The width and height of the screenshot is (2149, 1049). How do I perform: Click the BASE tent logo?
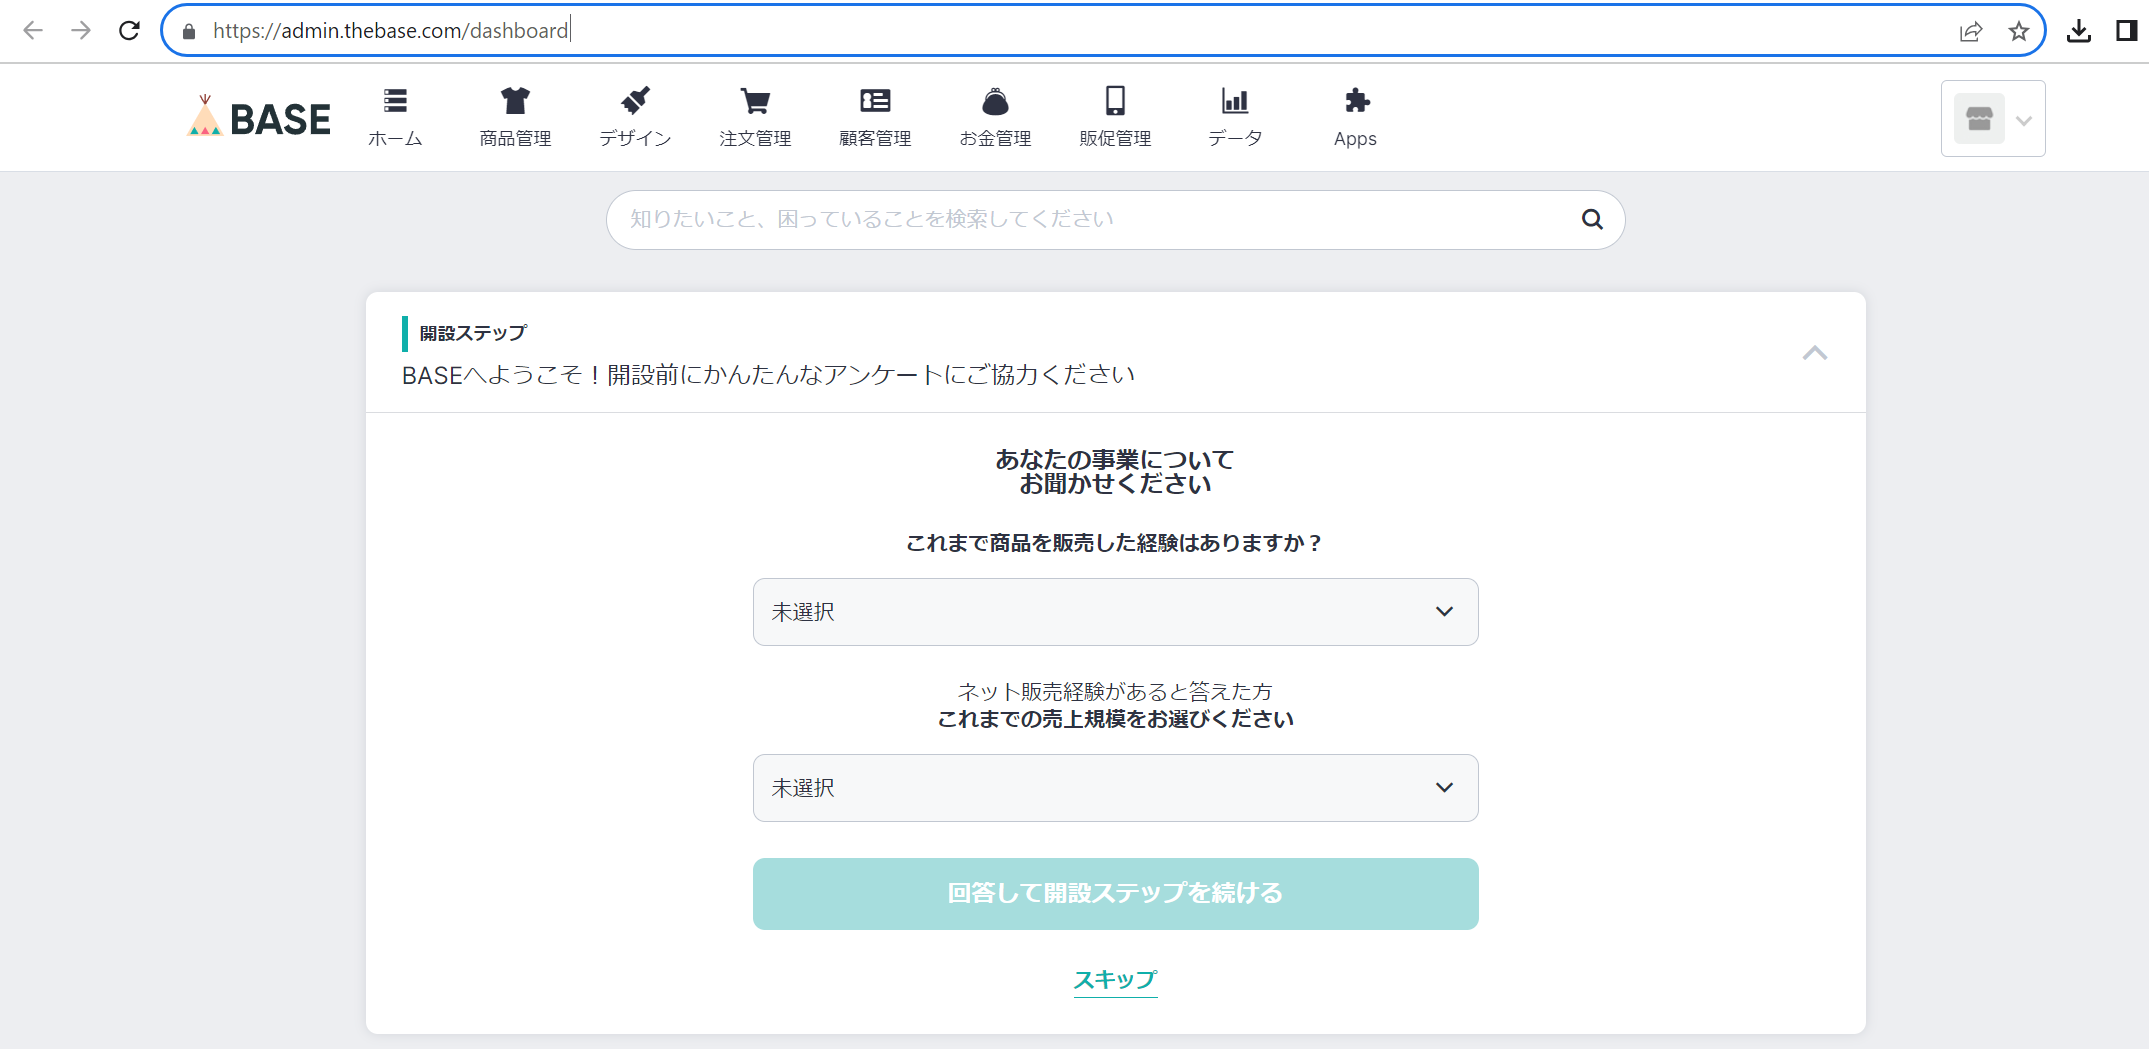click(259, 118)
